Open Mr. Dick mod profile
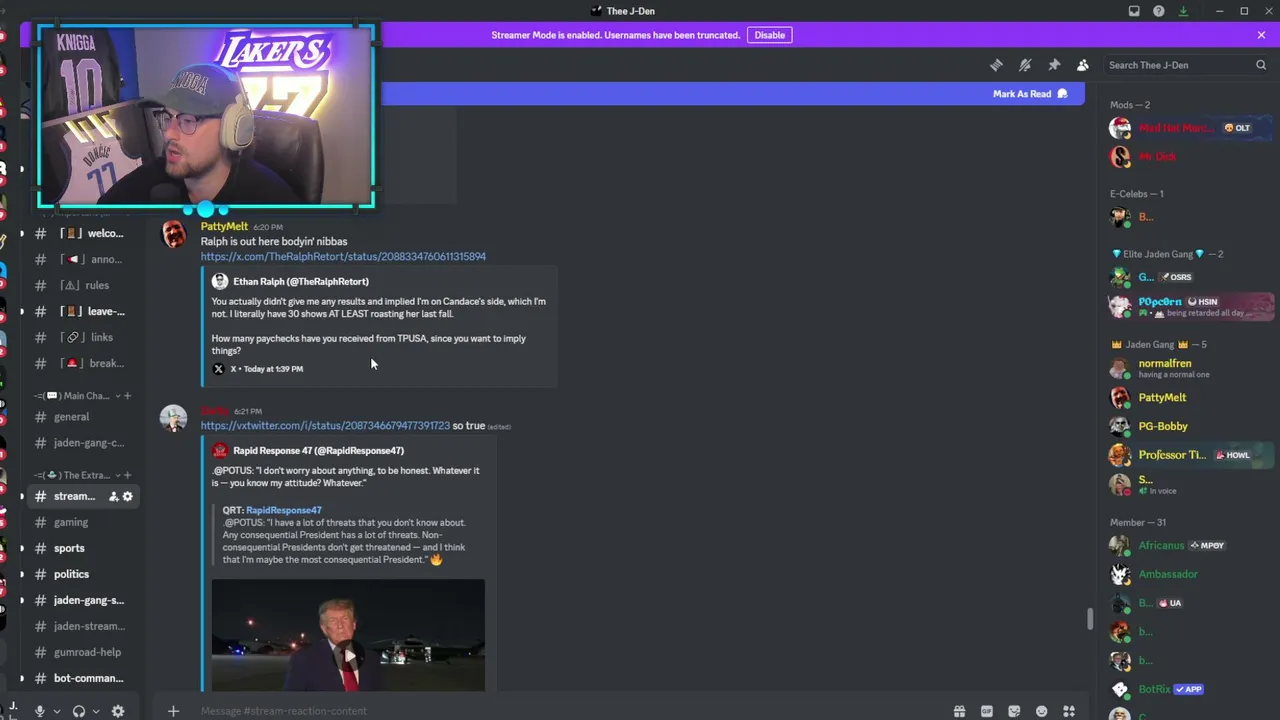This screenshot has height=720, width=1280. pos(1190,157)
